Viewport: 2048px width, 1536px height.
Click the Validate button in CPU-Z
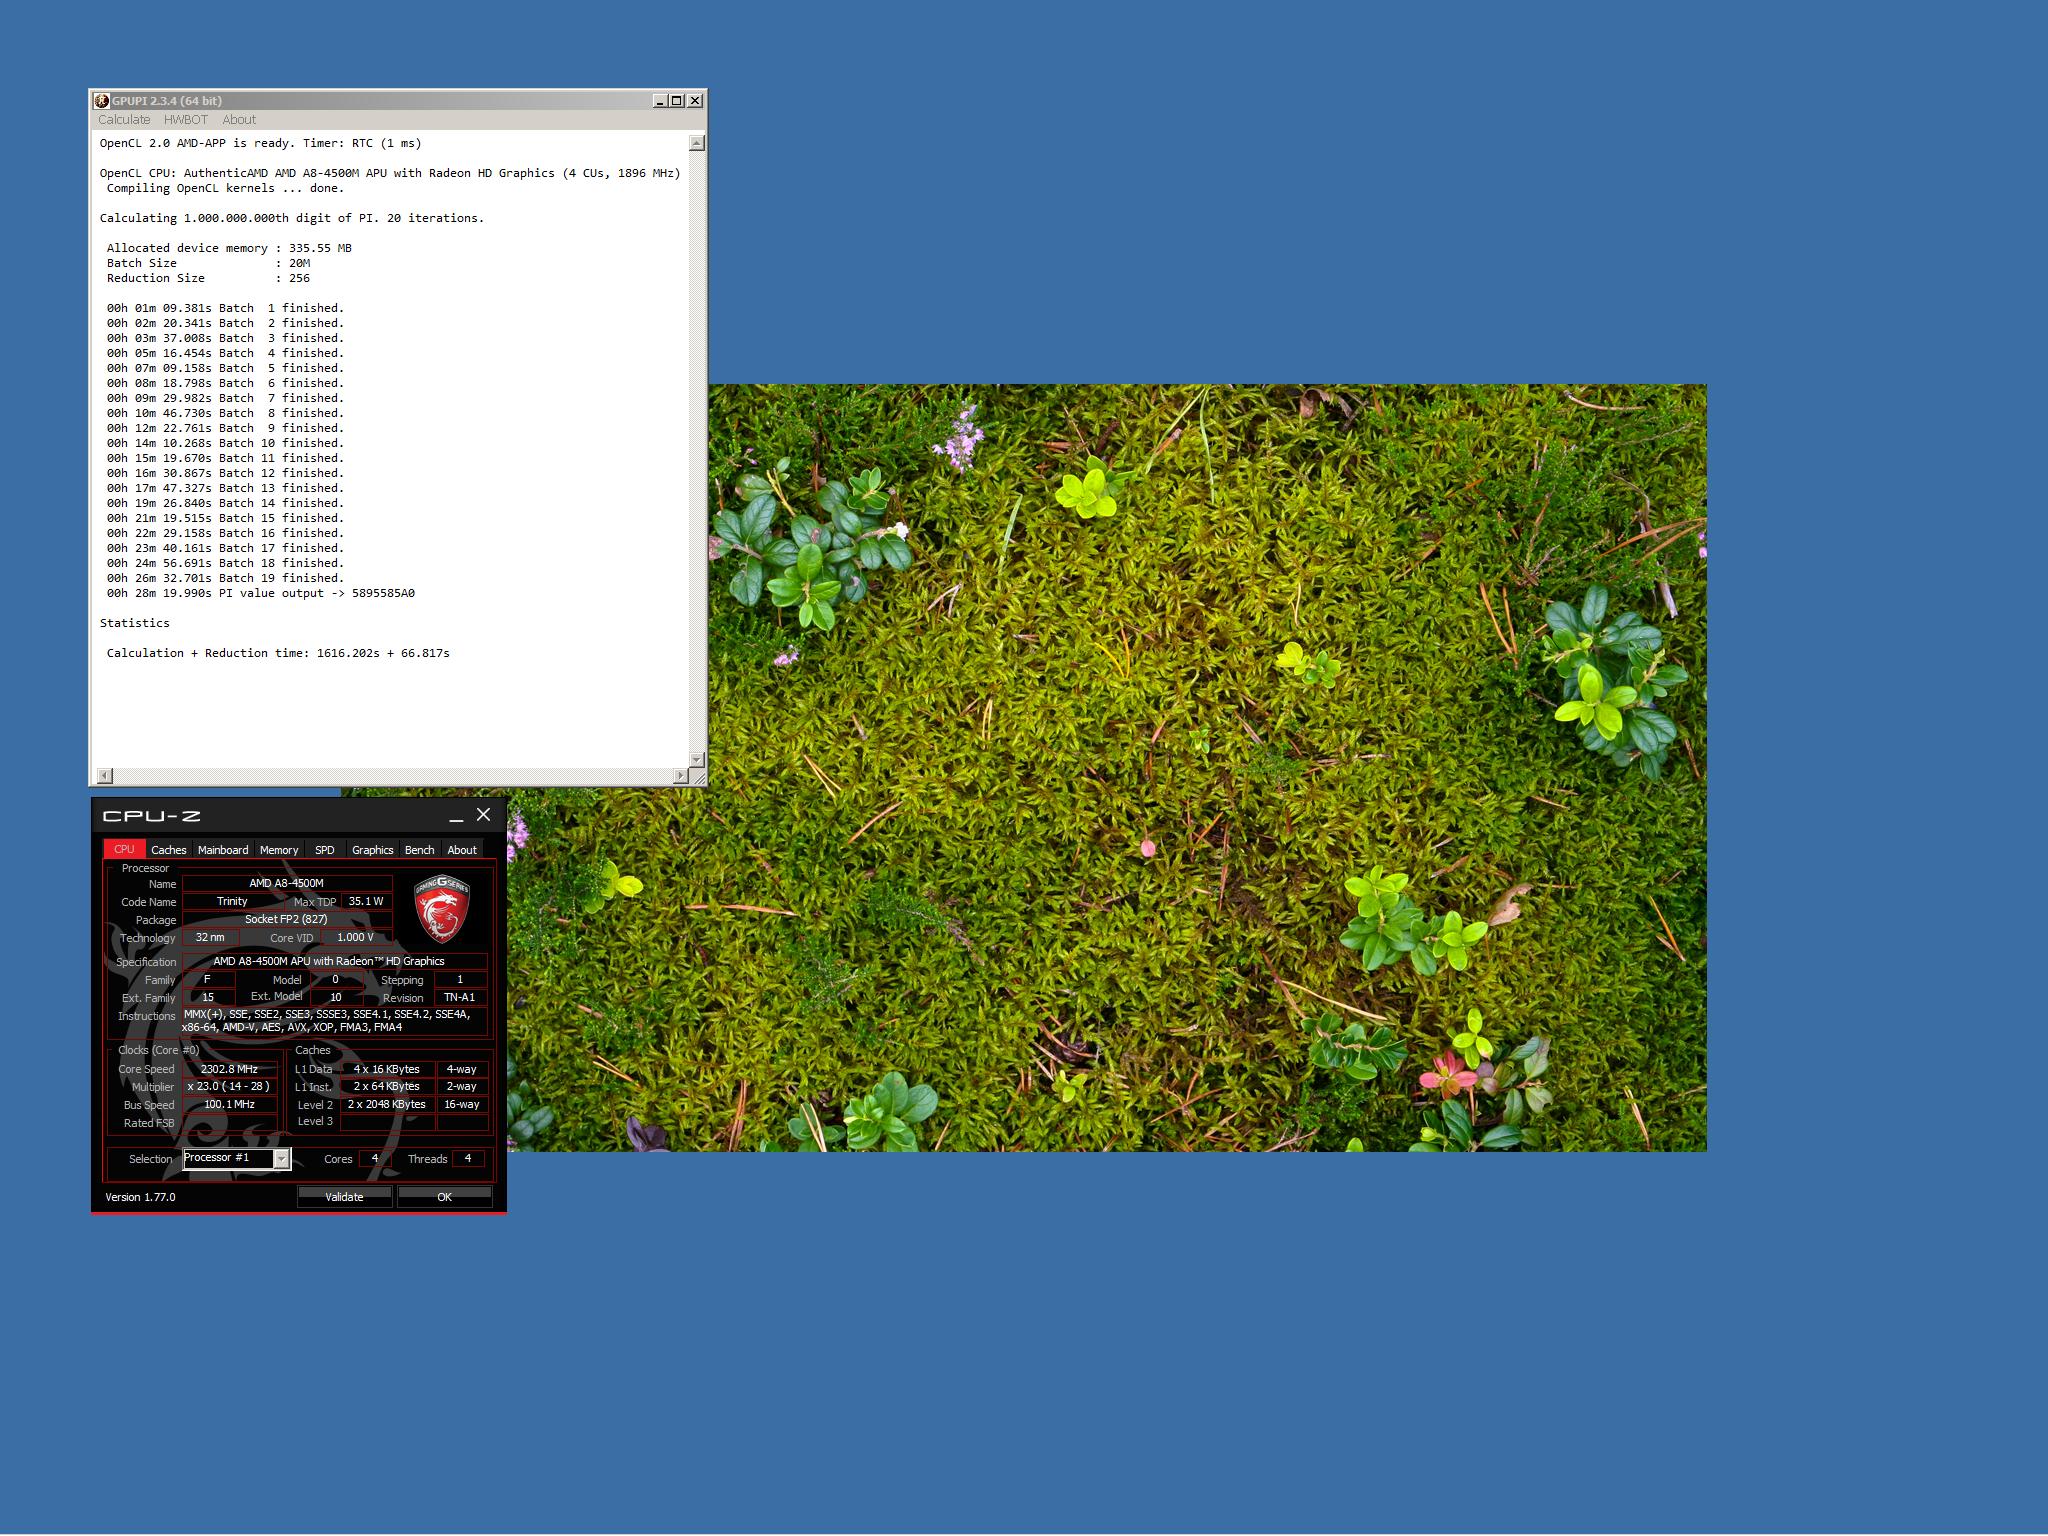tap(344, 1197)
